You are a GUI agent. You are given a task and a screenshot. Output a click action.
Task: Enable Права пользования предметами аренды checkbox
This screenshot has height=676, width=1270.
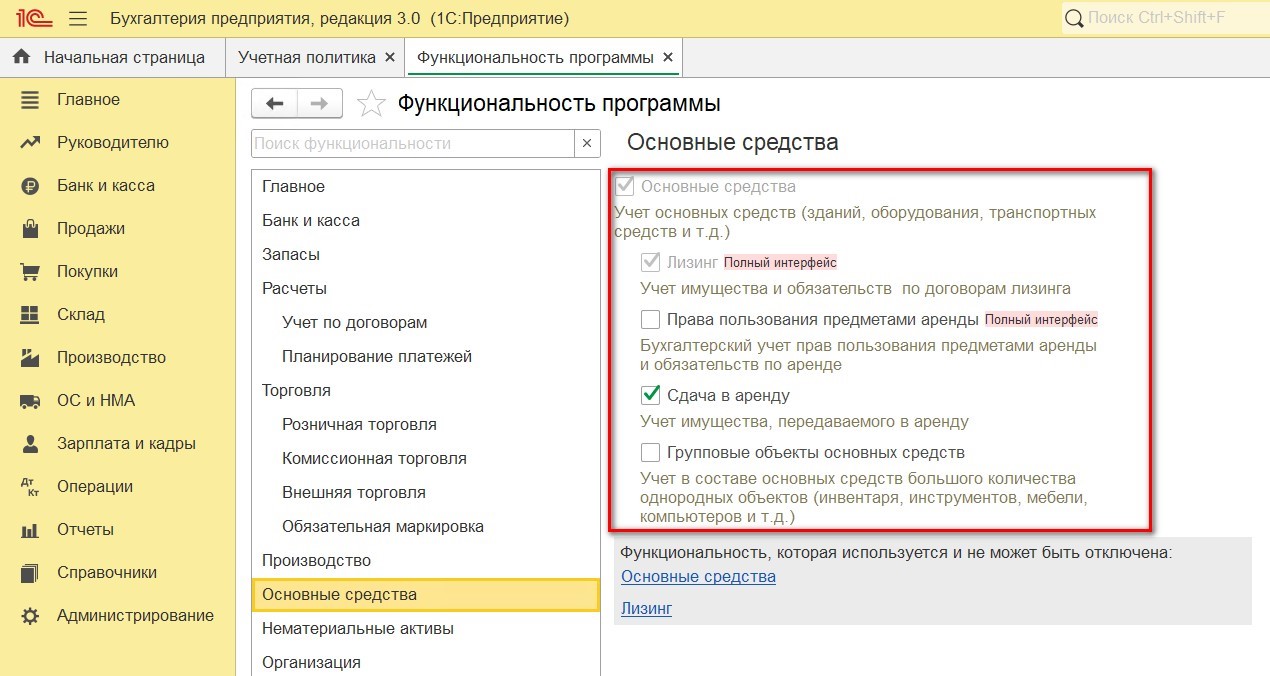point(651,320)
